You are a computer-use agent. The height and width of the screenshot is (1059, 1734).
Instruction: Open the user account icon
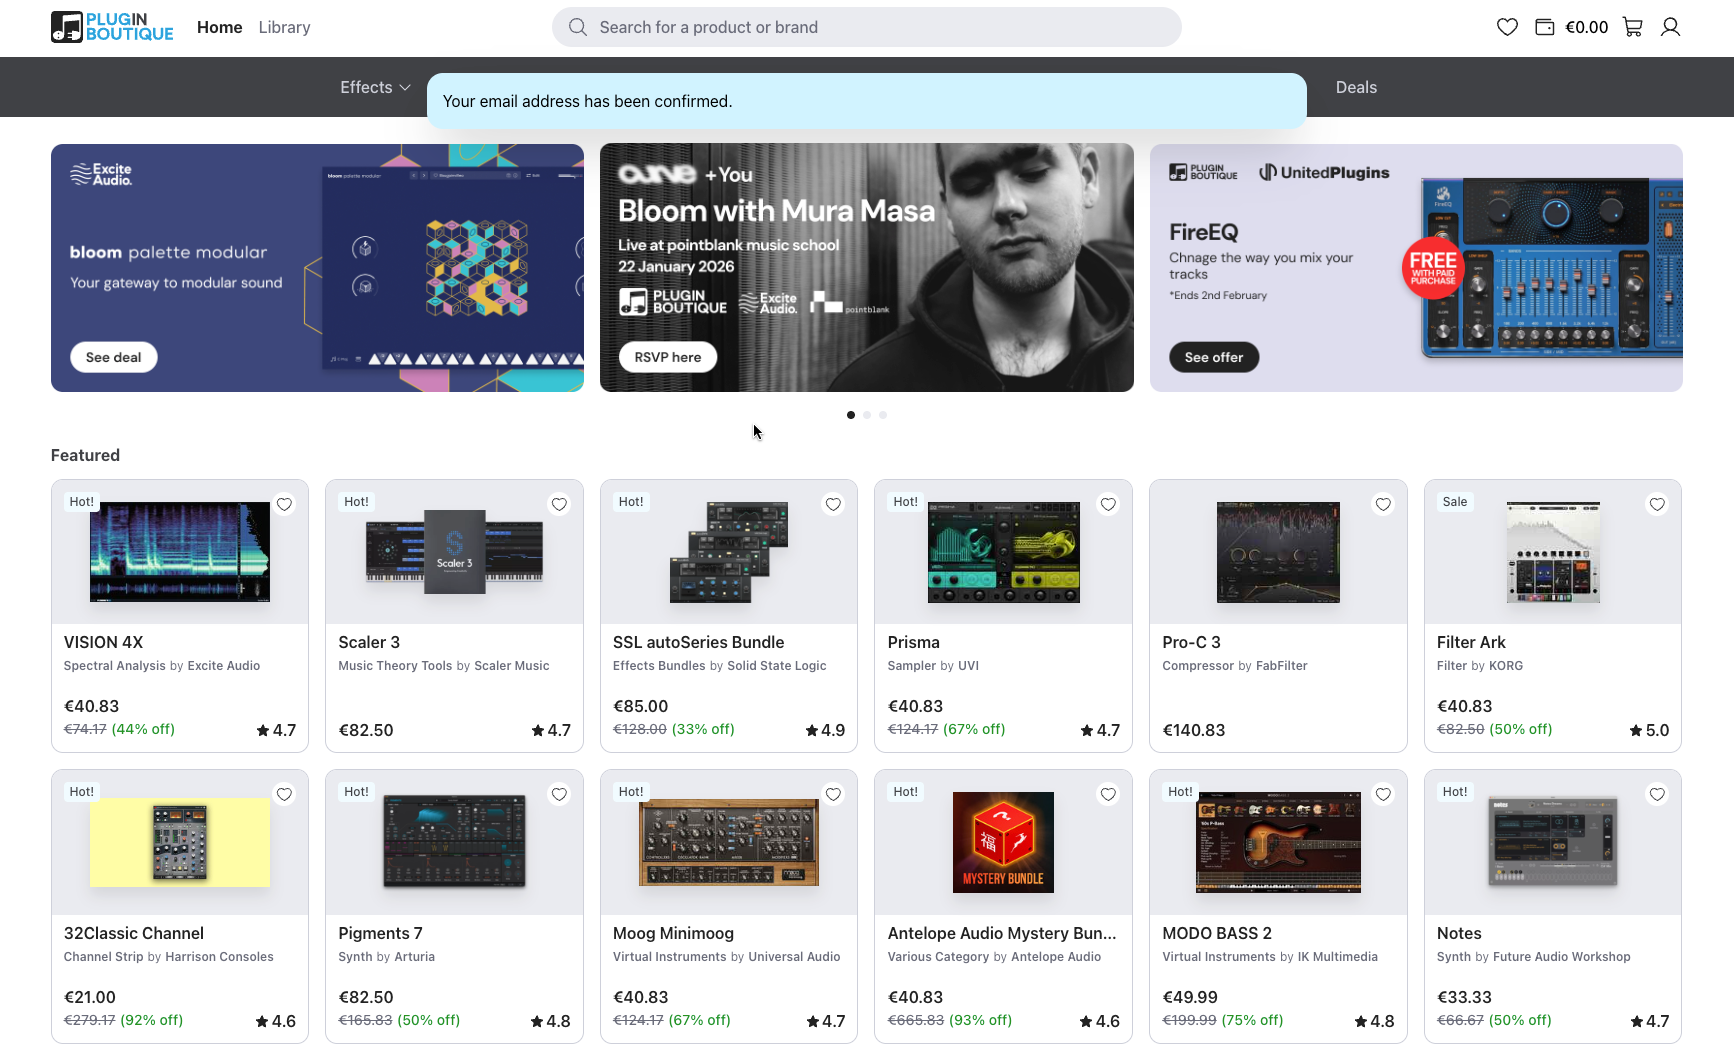[x=1670, y=27]
